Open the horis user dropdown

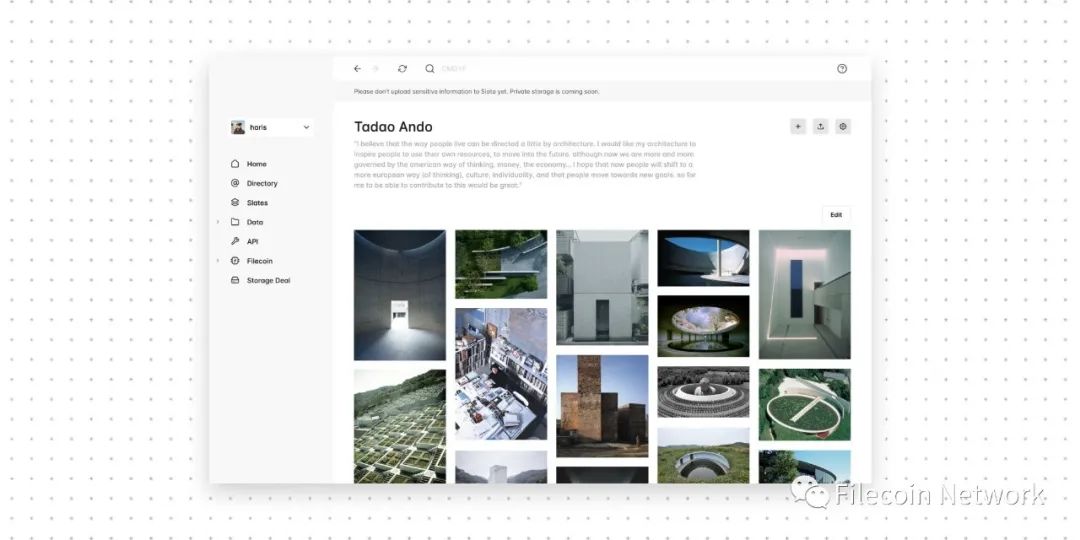271,127
